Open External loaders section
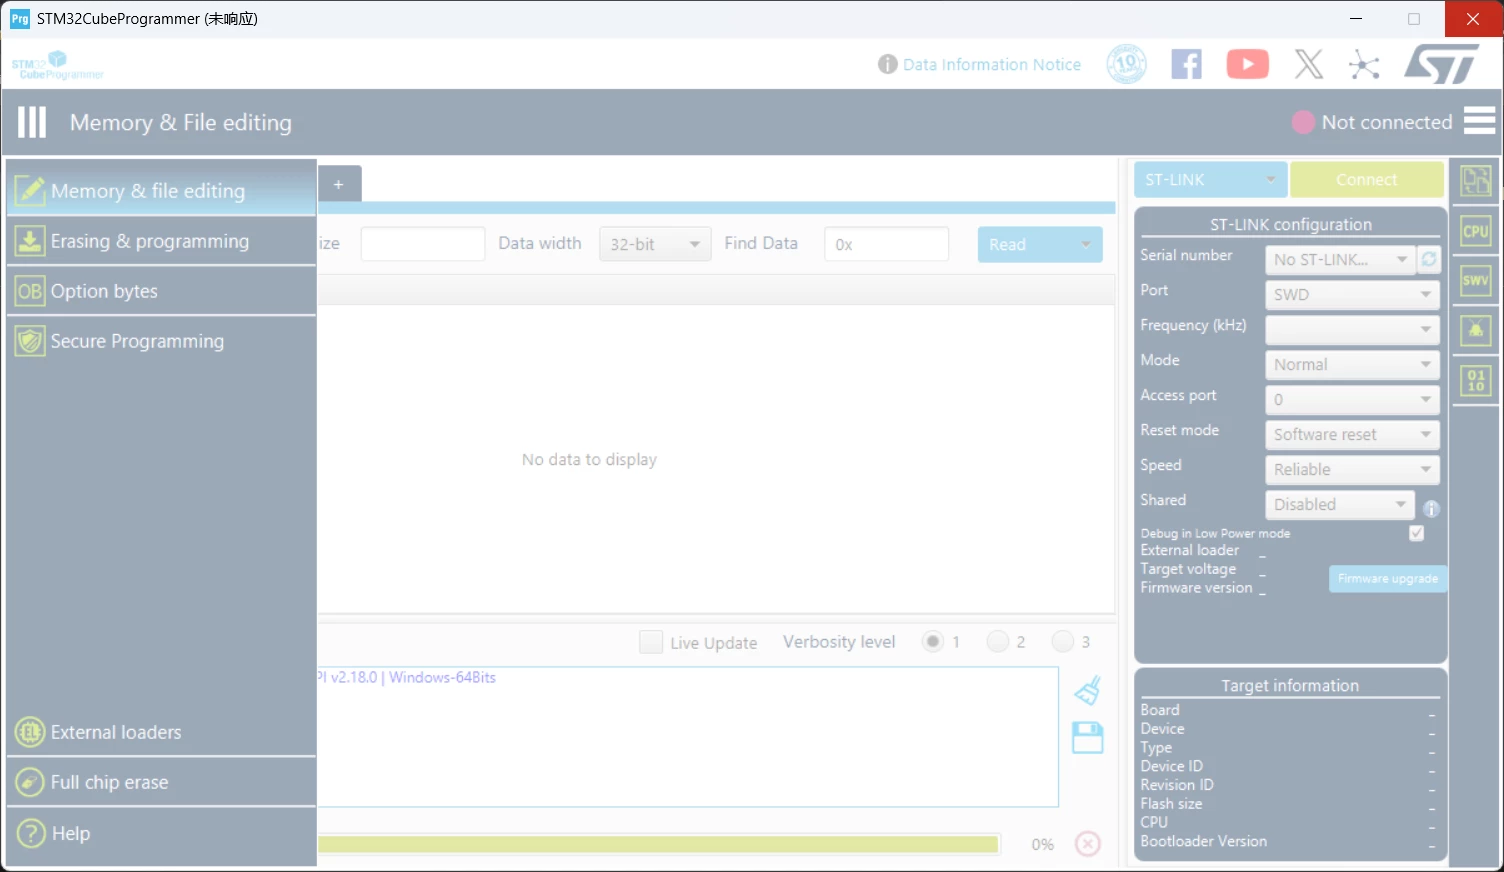This screenshot has width=1504, height=872. [161, 732]
